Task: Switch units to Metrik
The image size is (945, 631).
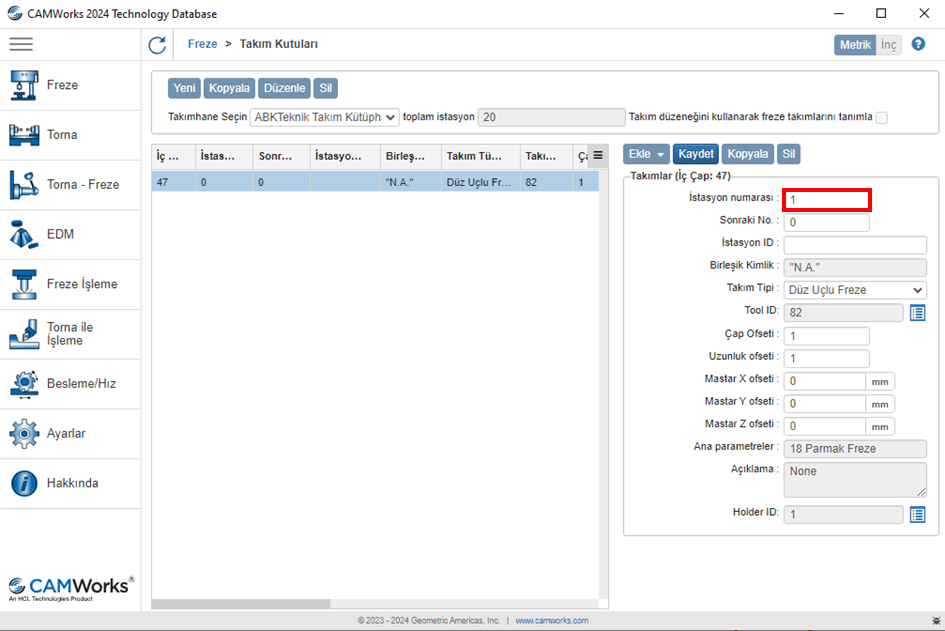Action: [x=855, y=45]
